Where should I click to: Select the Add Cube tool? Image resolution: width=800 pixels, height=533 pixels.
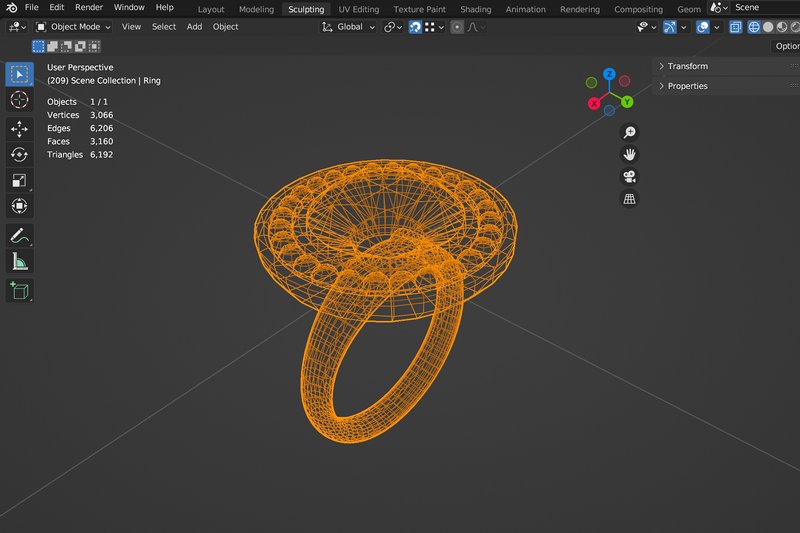pos(19,291)
